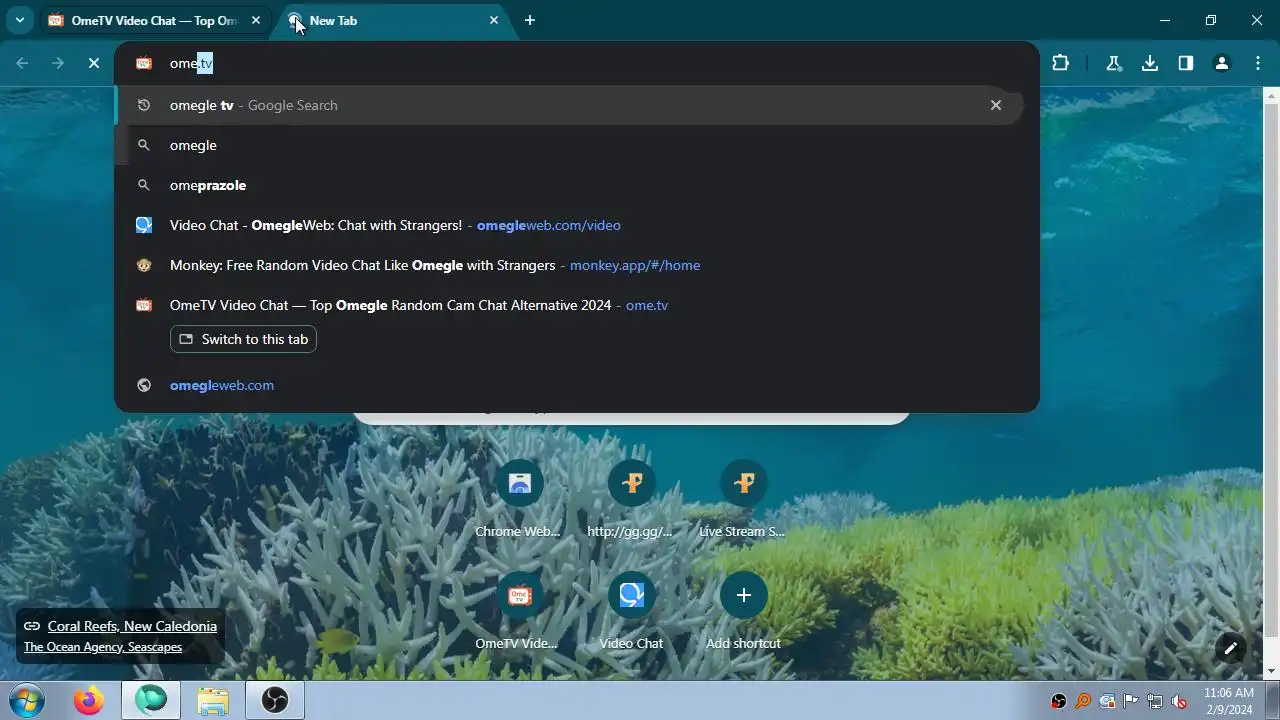Click the muted volume tray icon
This screenshot has height=720, width=1280.
(1179, 701)
